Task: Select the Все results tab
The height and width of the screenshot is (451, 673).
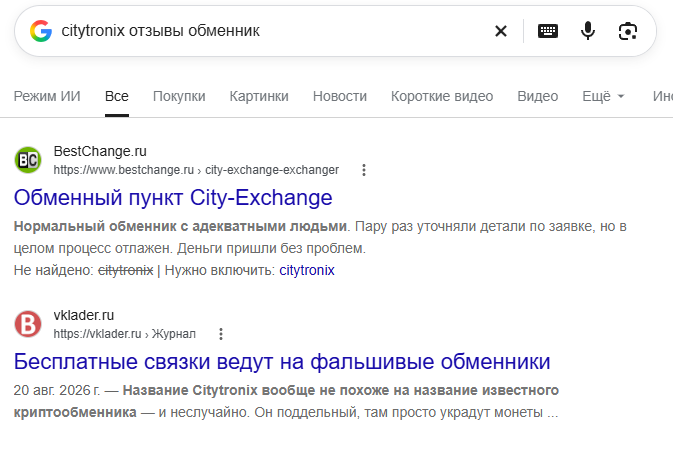Action: pyautogui.click(x=117, y=96)
